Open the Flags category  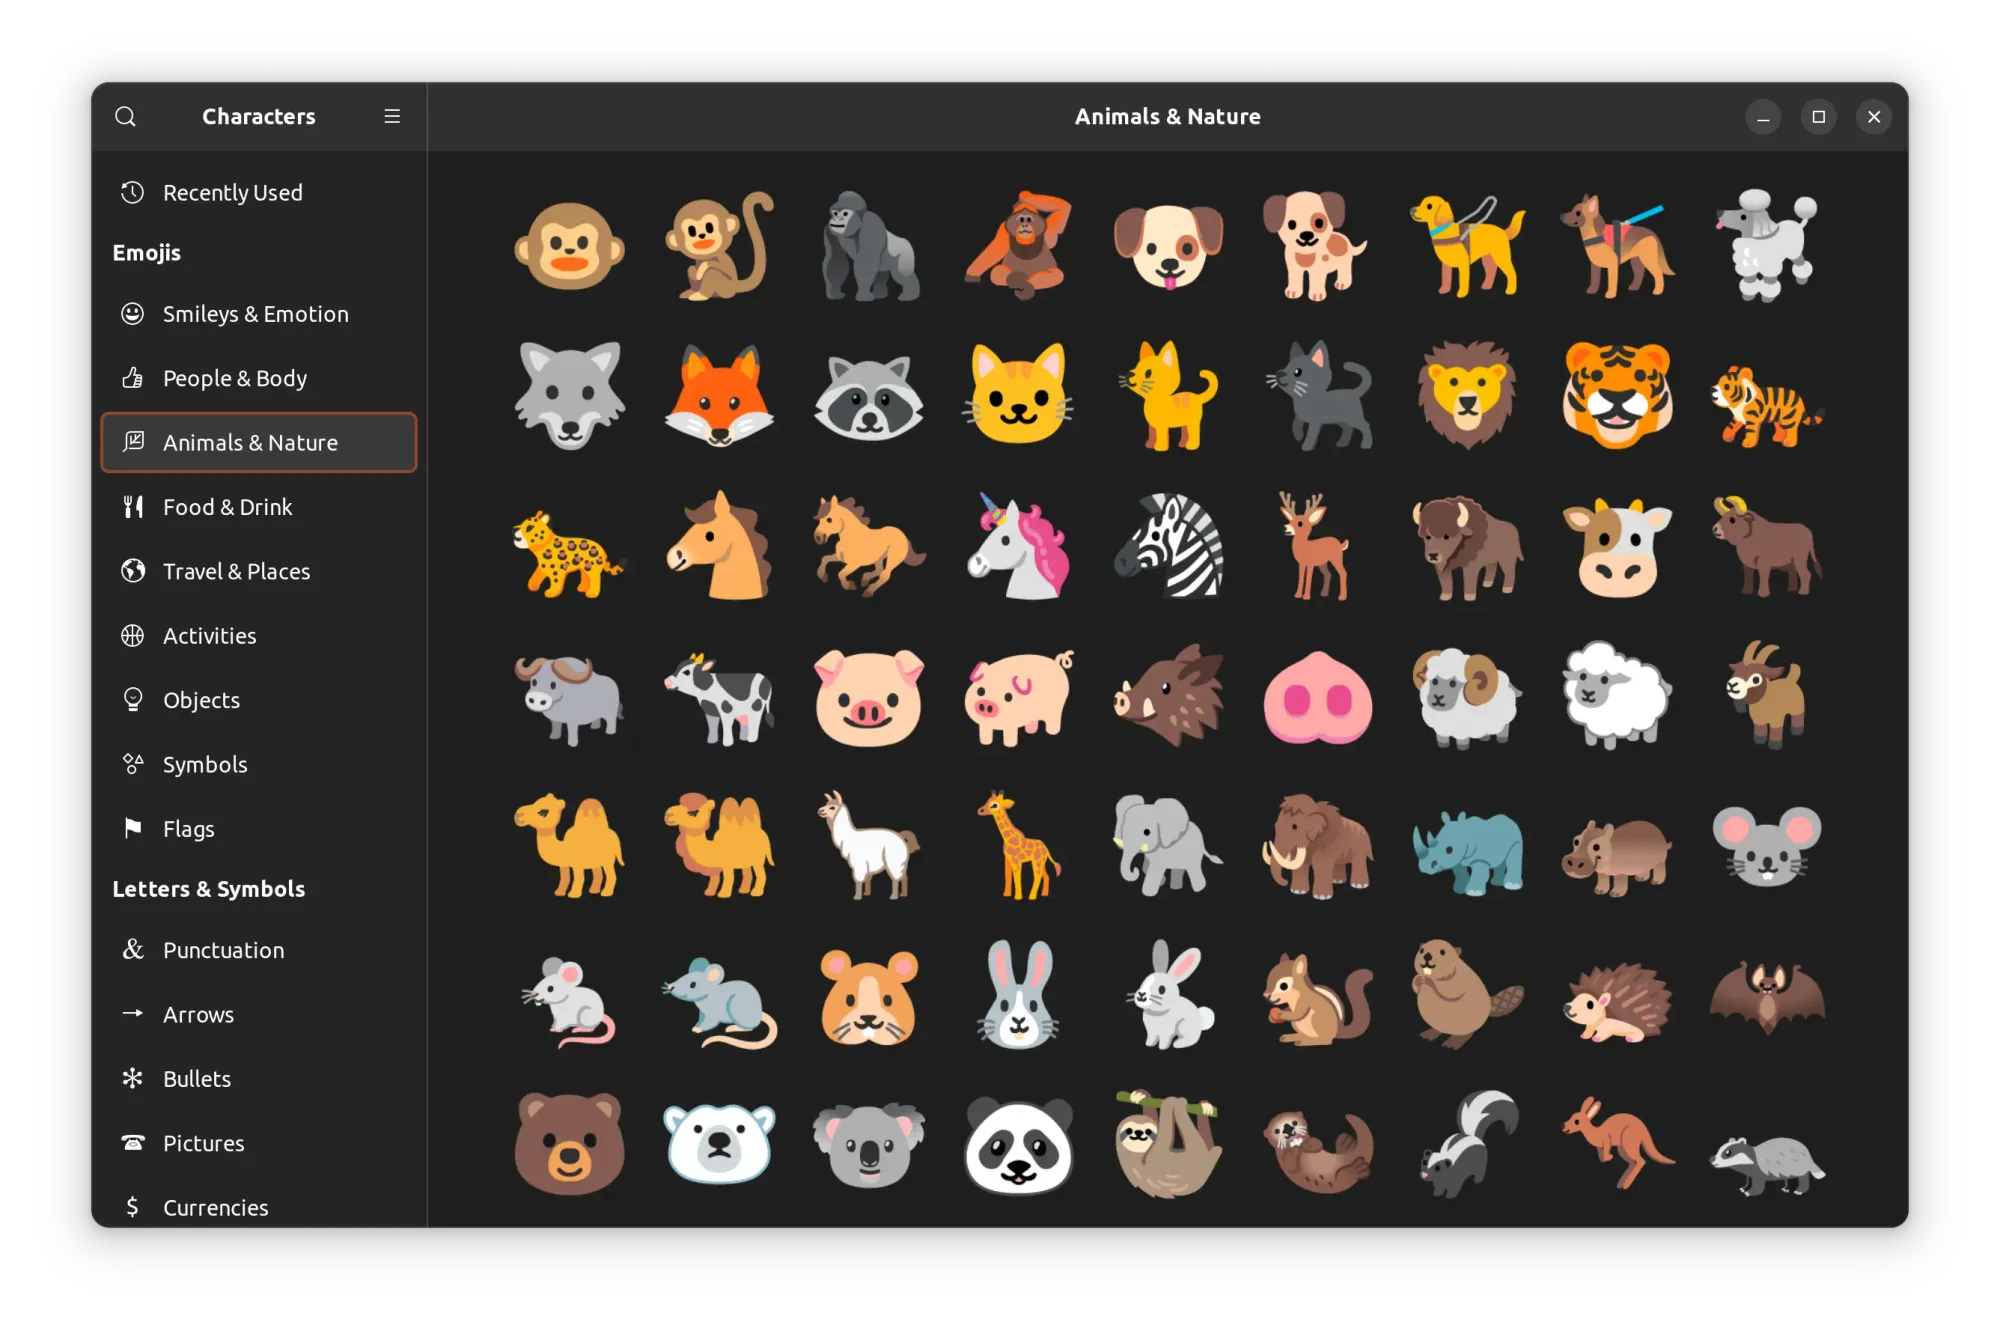click(x=259, y=829)
